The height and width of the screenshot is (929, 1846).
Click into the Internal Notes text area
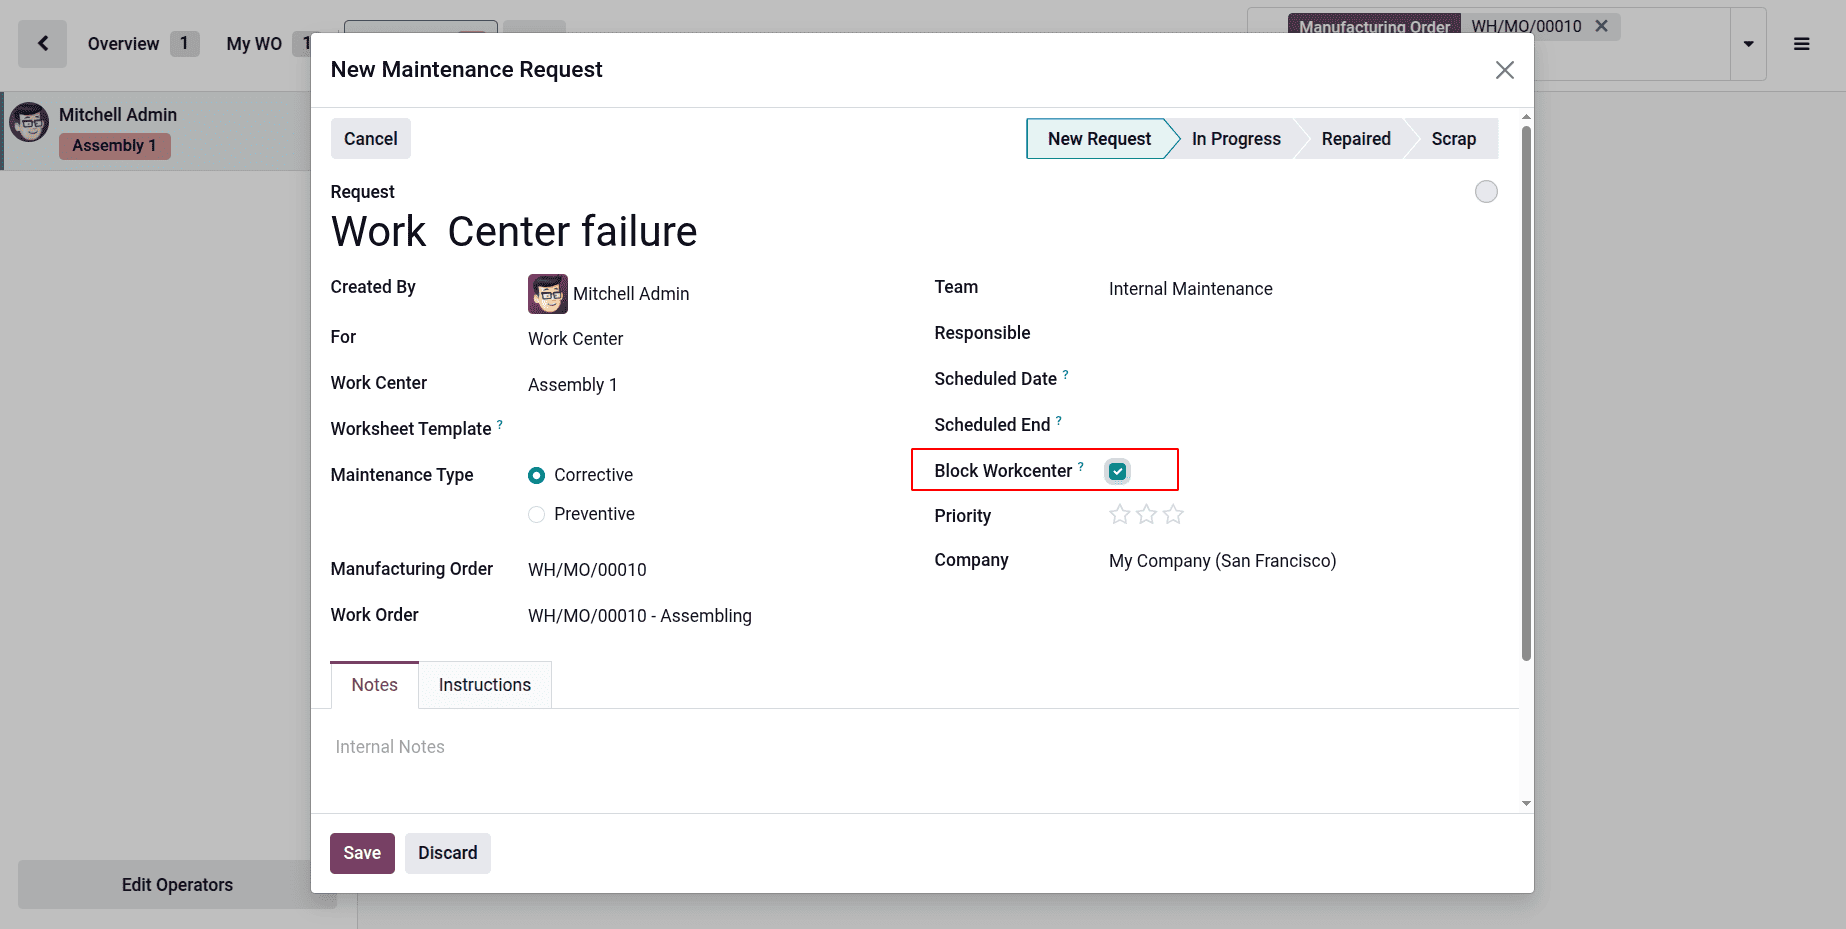pos(915,748)
